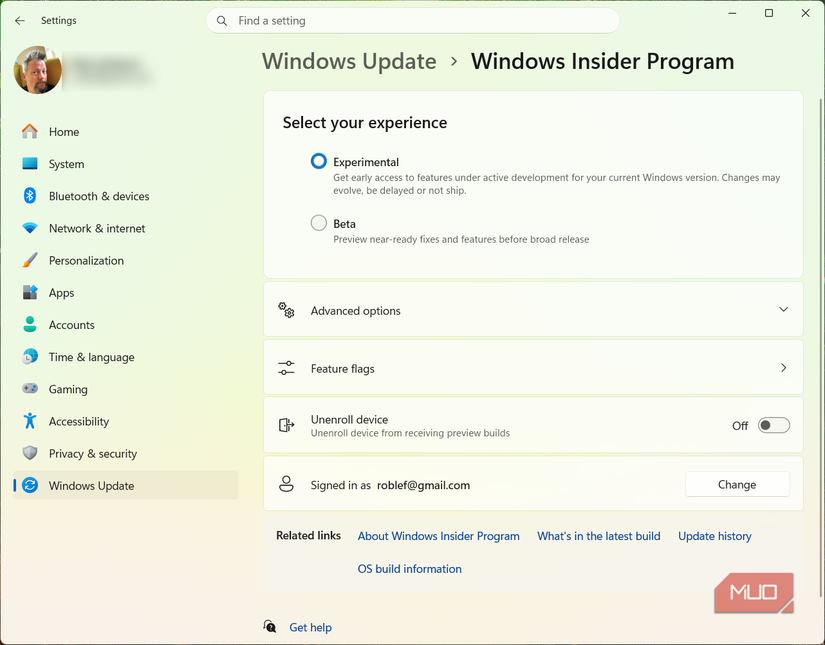This screenshot has height=645, width=825.
Task: Focus the Find a setting box
Action: [x=412, y=21]
